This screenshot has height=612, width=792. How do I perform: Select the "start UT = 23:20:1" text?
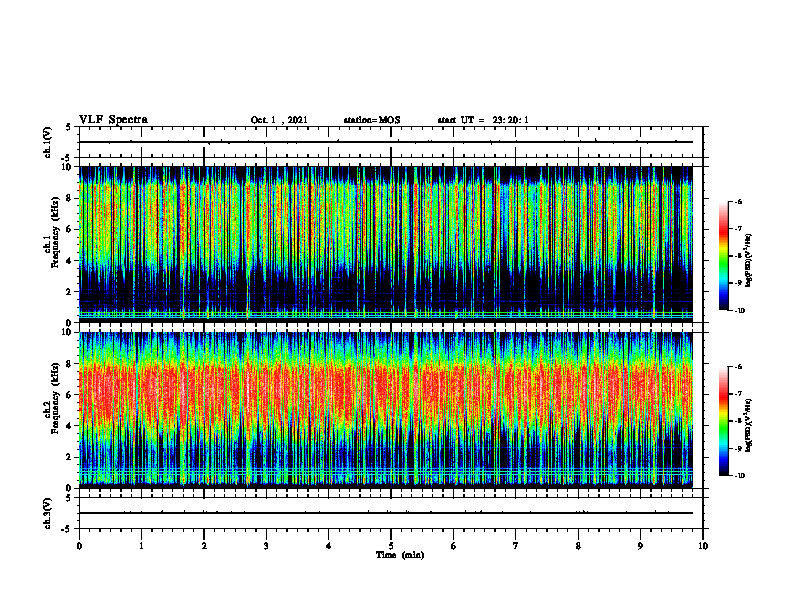[483, 120]
